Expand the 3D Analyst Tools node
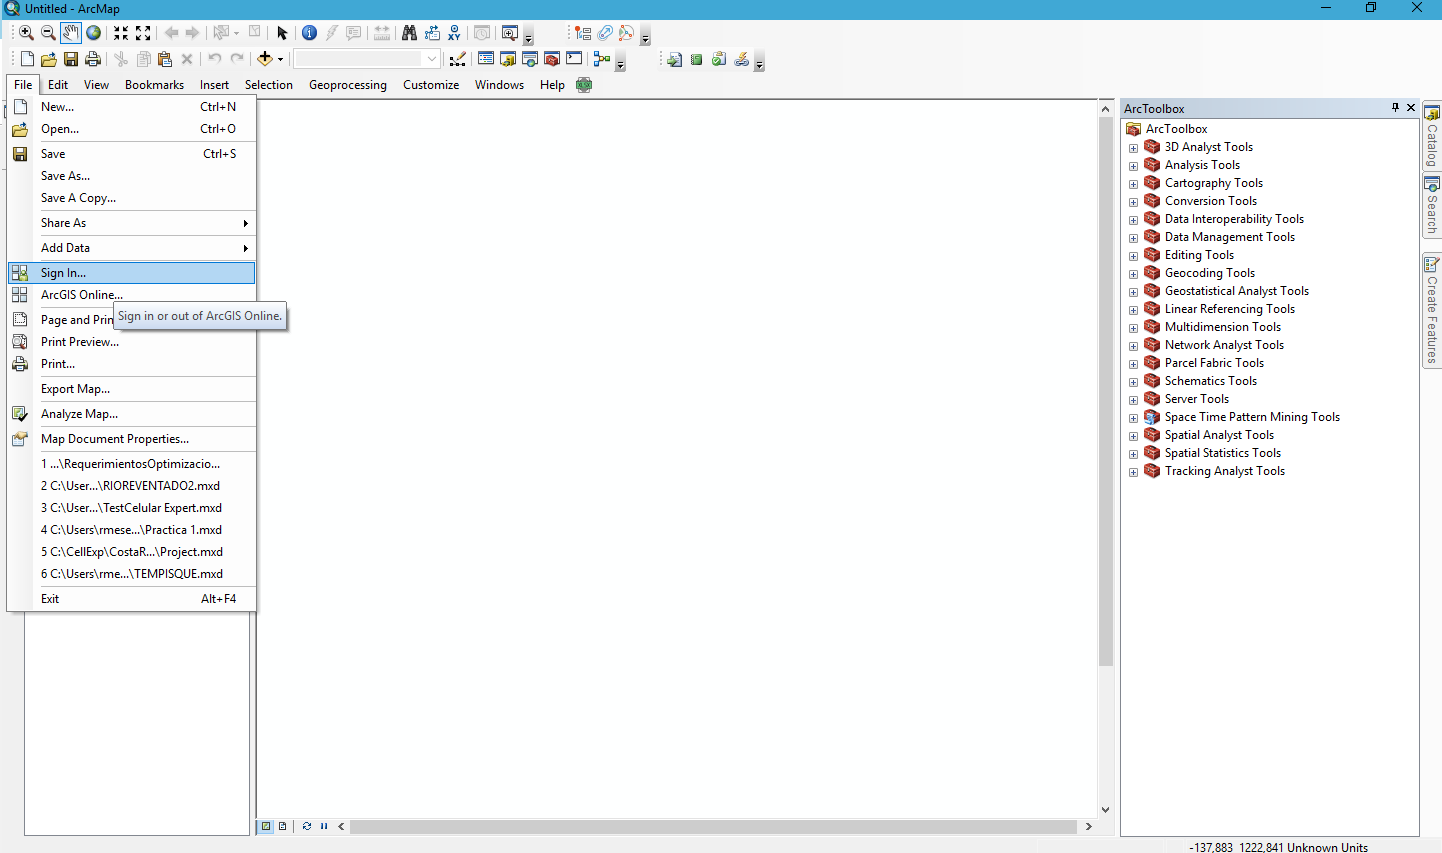 (1134, 148)
